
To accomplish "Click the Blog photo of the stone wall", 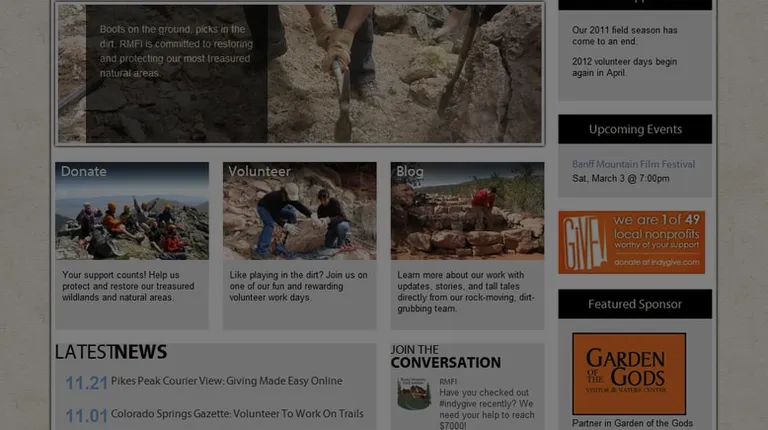I will (x=467, y=220).
